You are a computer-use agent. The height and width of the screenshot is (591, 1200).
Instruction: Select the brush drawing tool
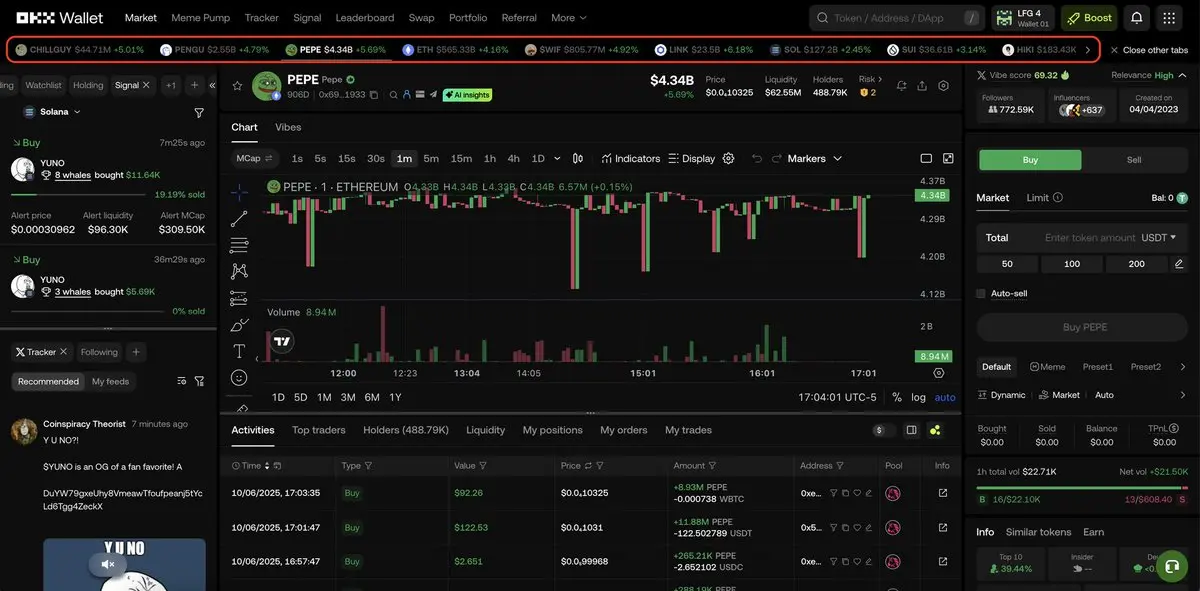(239, 325)
